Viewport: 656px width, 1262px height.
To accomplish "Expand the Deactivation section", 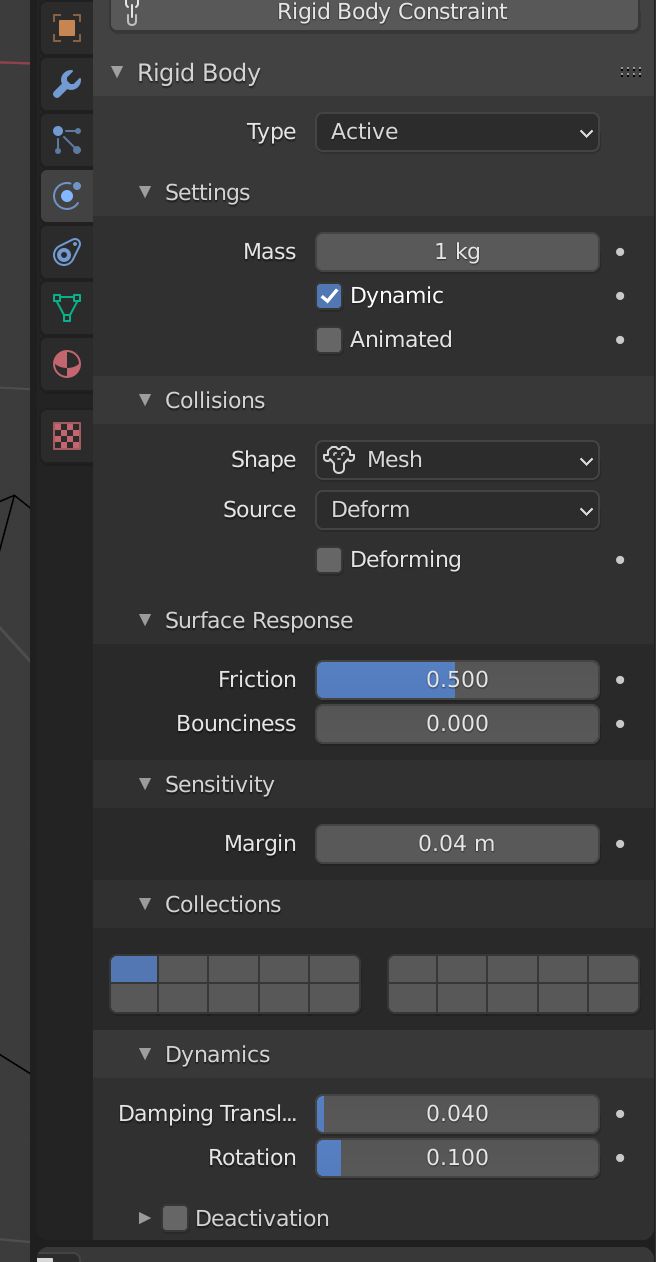I will [145, 1218].
